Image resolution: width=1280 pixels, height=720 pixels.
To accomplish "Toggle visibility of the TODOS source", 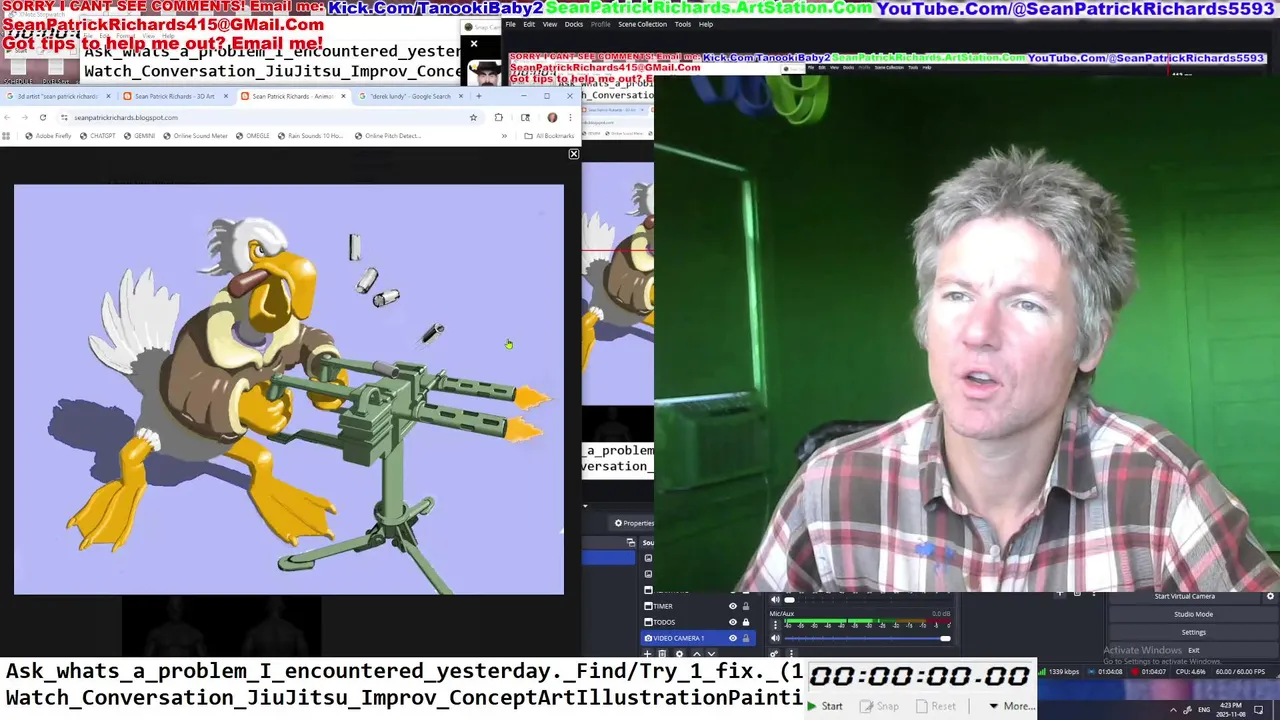I will click(732, 622).
